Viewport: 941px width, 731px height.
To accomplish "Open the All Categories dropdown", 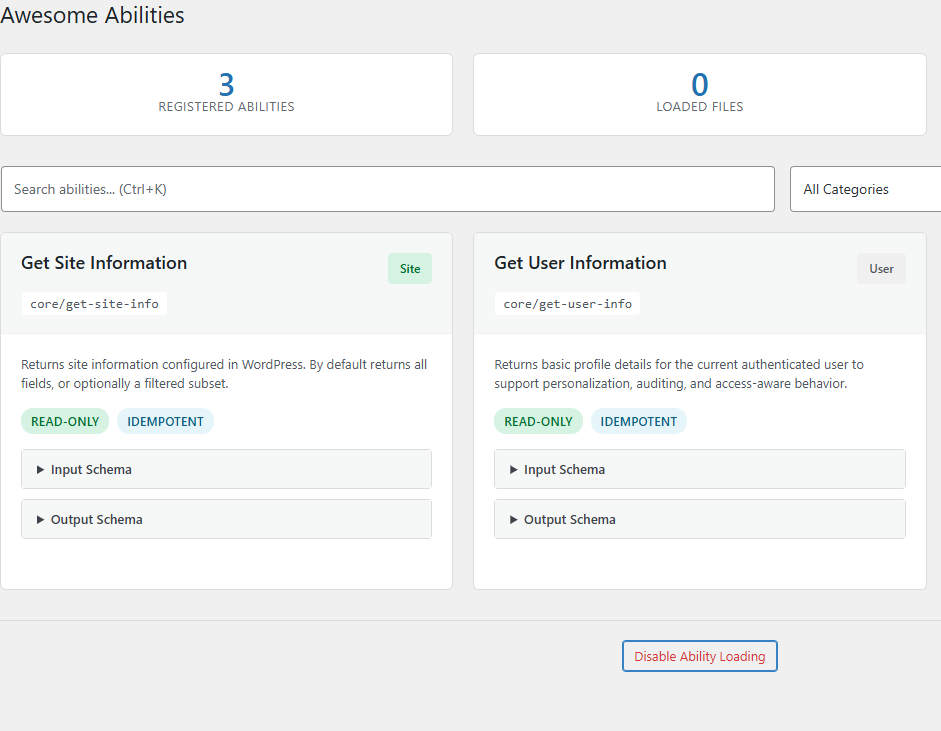I will (866, 189).
